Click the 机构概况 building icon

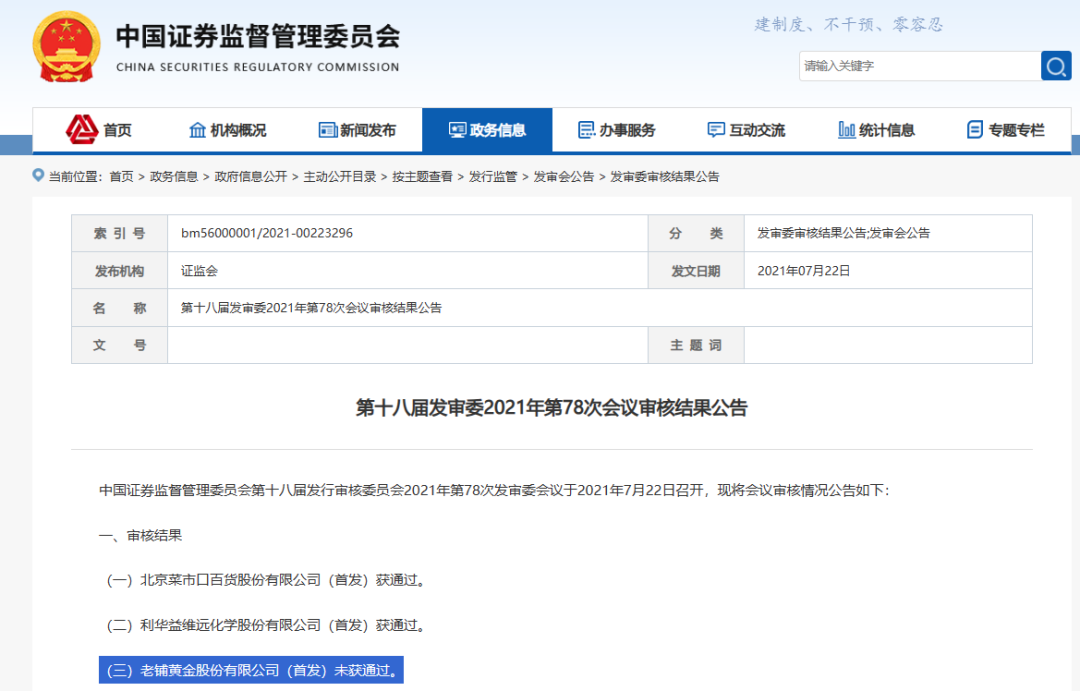(x=198, y=130)
